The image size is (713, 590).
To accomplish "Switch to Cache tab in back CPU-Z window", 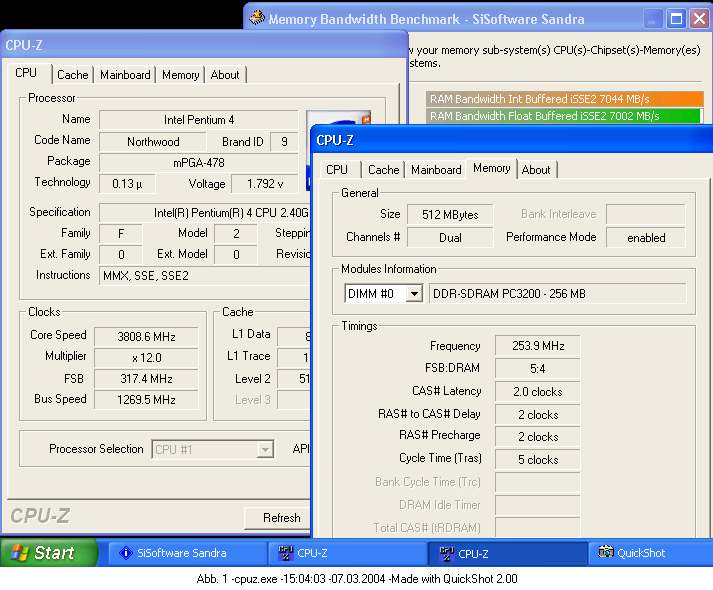I will [x=73, y=75].
